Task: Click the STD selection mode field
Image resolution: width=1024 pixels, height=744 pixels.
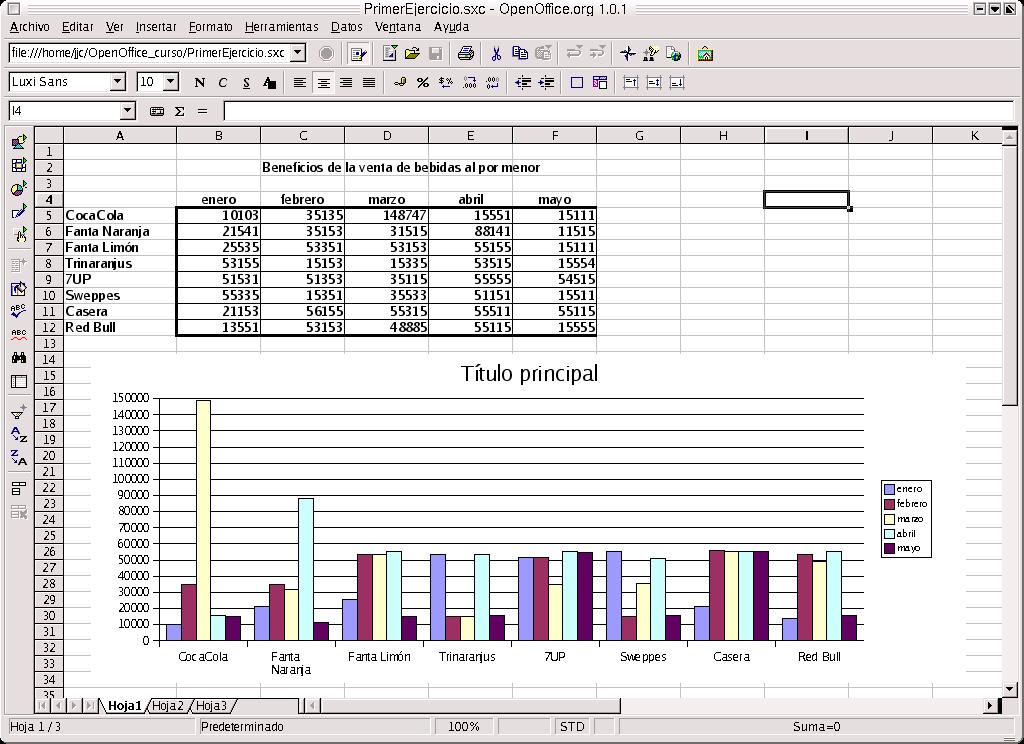Action: [x=572, y=726]
